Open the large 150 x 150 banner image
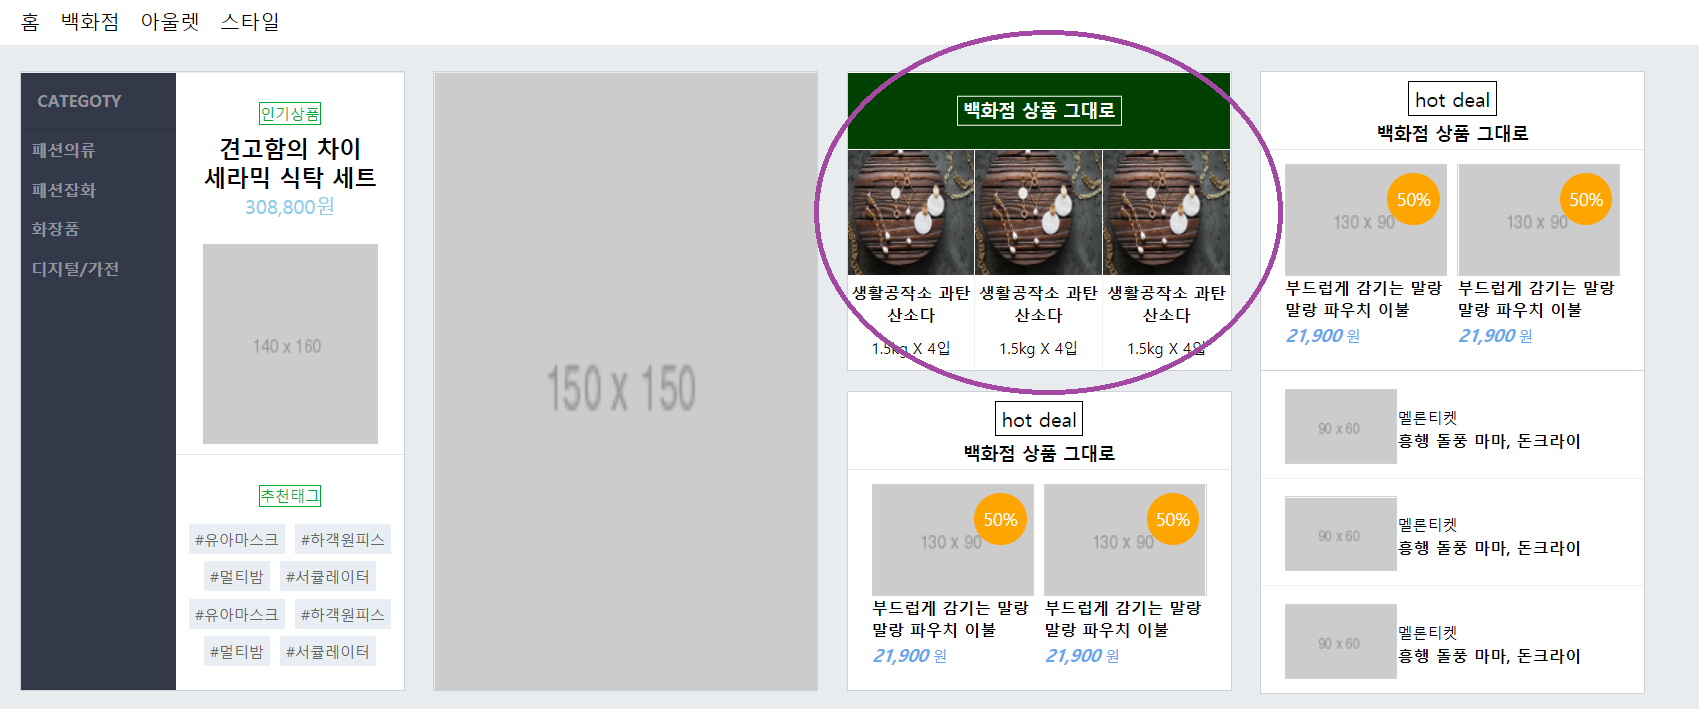This screenshot has height=709, width=1699. coord(625,381)
